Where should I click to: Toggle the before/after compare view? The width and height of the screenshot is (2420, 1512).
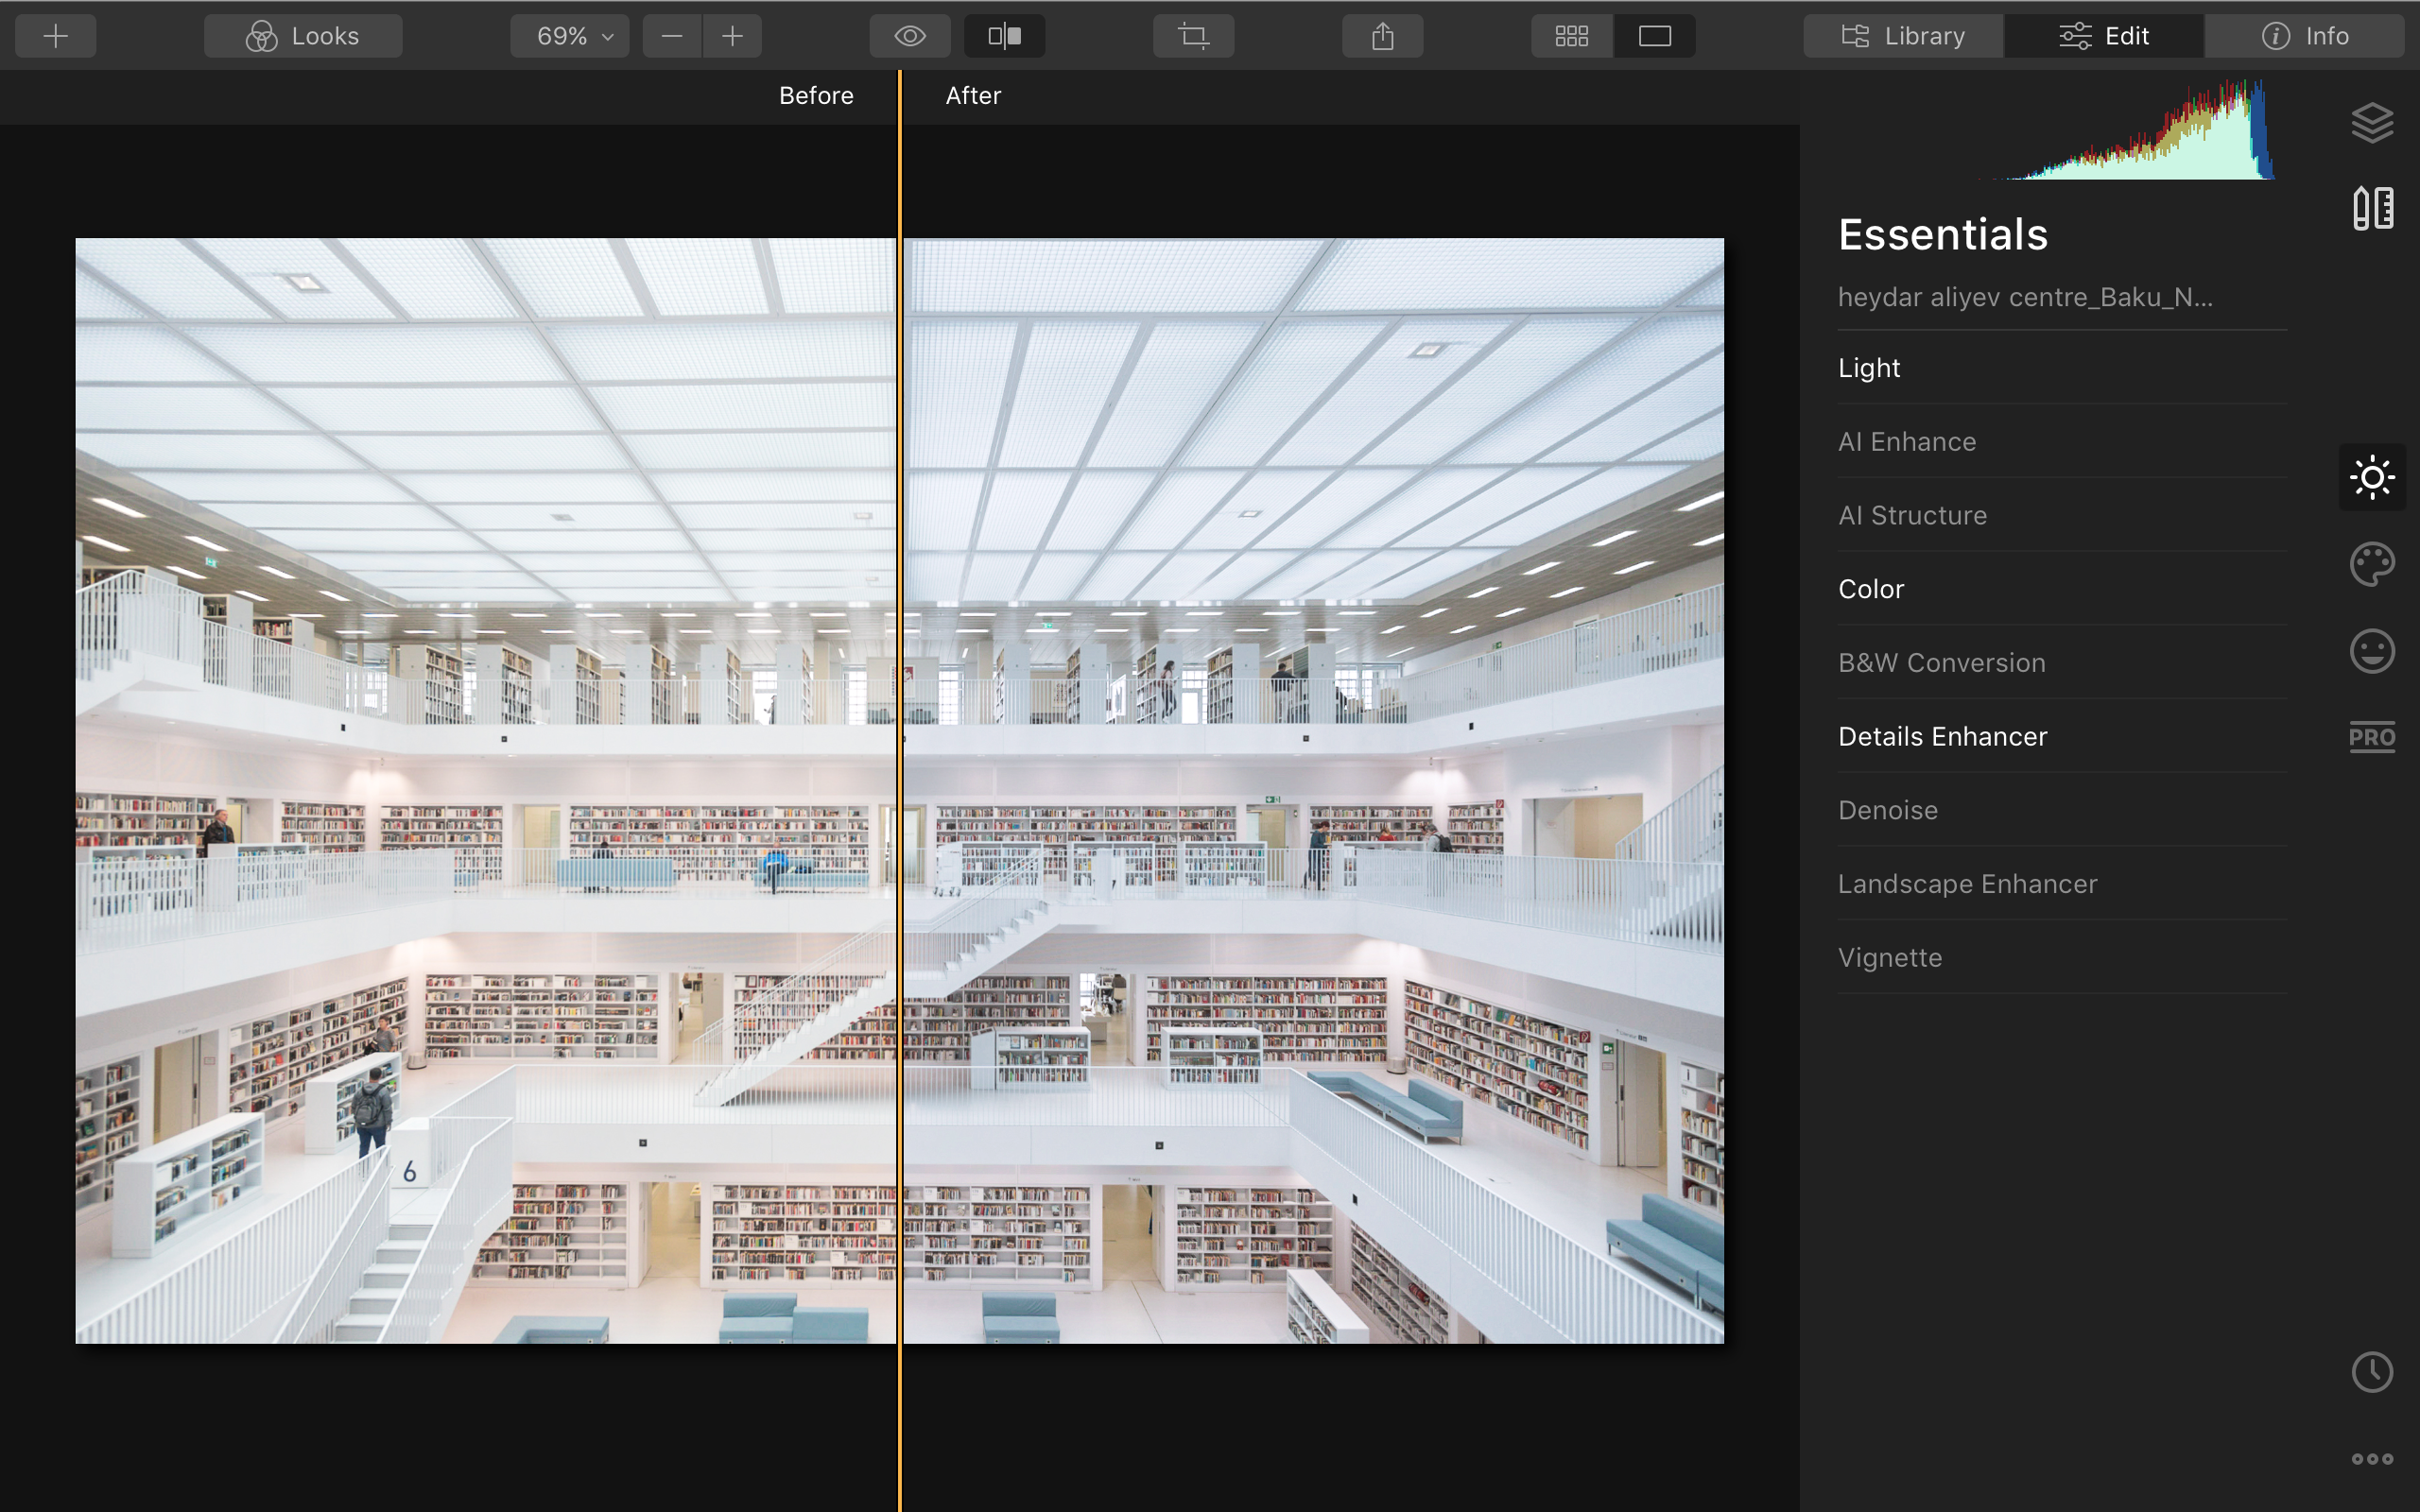(x=1004, y=36)
